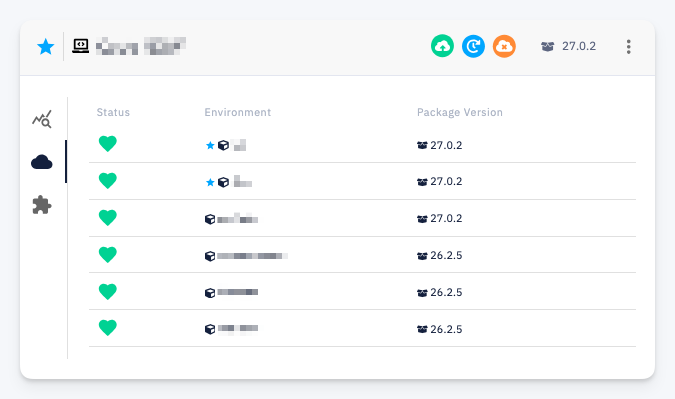The height and width of the screenshot is (399, 675).
Task: Click the Package Version column header
Action: coord(460,112)
